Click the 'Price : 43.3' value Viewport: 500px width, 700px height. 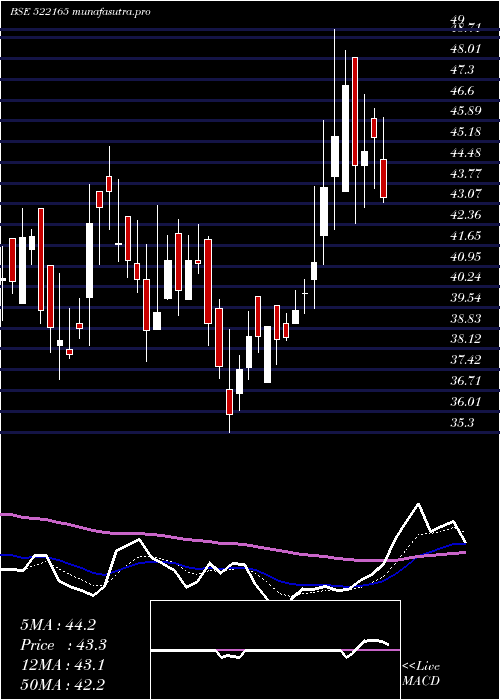point(63,645)
